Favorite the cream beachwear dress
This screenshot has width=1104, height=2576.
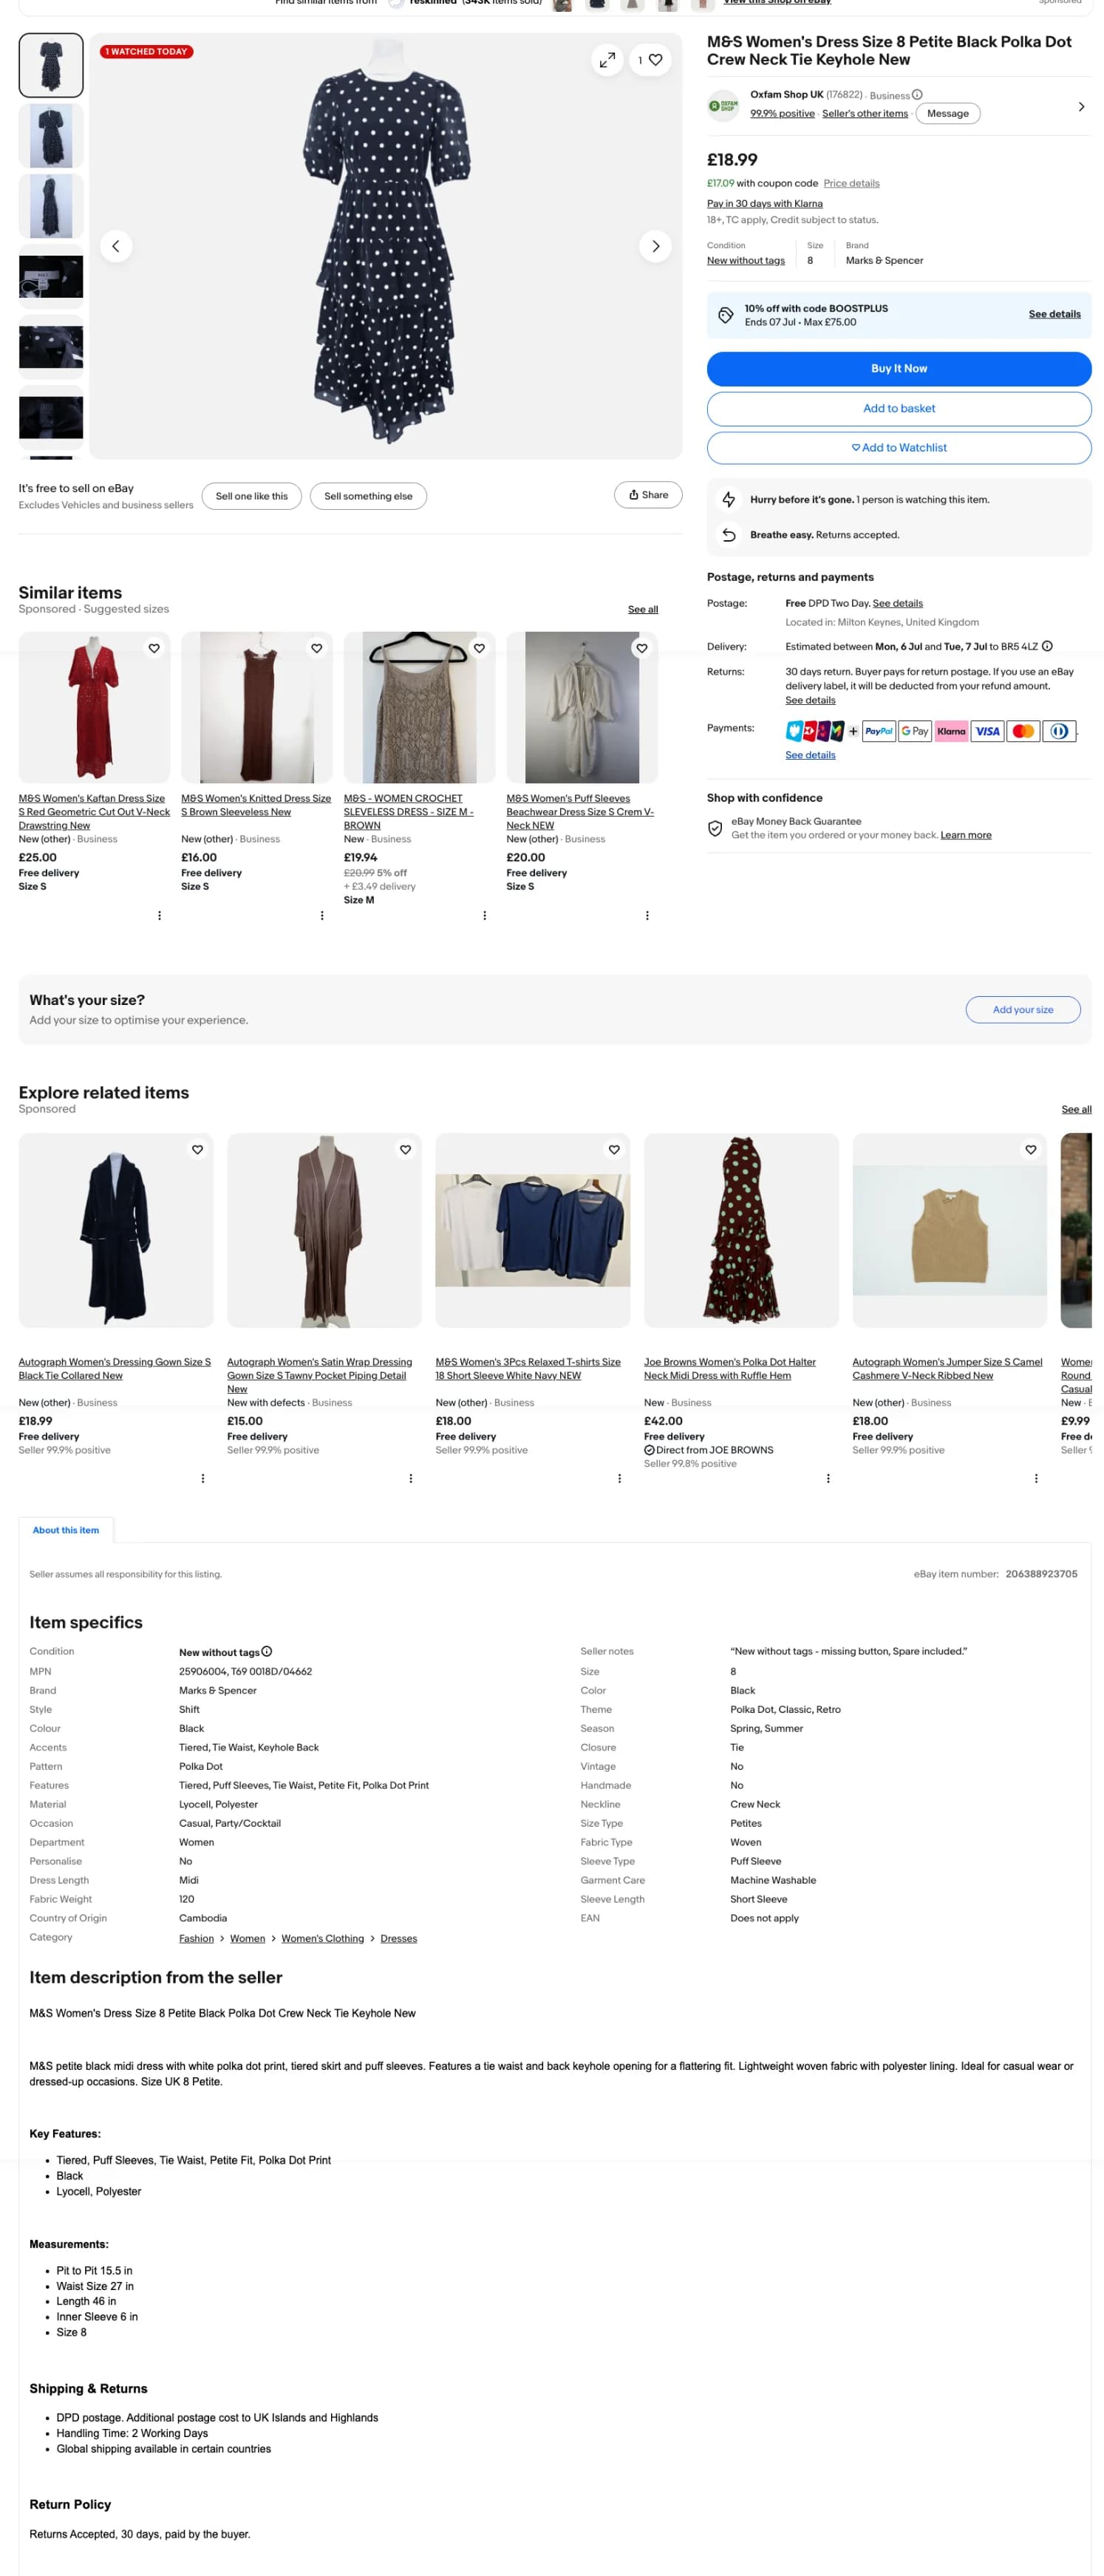pyautogui.click(x=642, y=648)
